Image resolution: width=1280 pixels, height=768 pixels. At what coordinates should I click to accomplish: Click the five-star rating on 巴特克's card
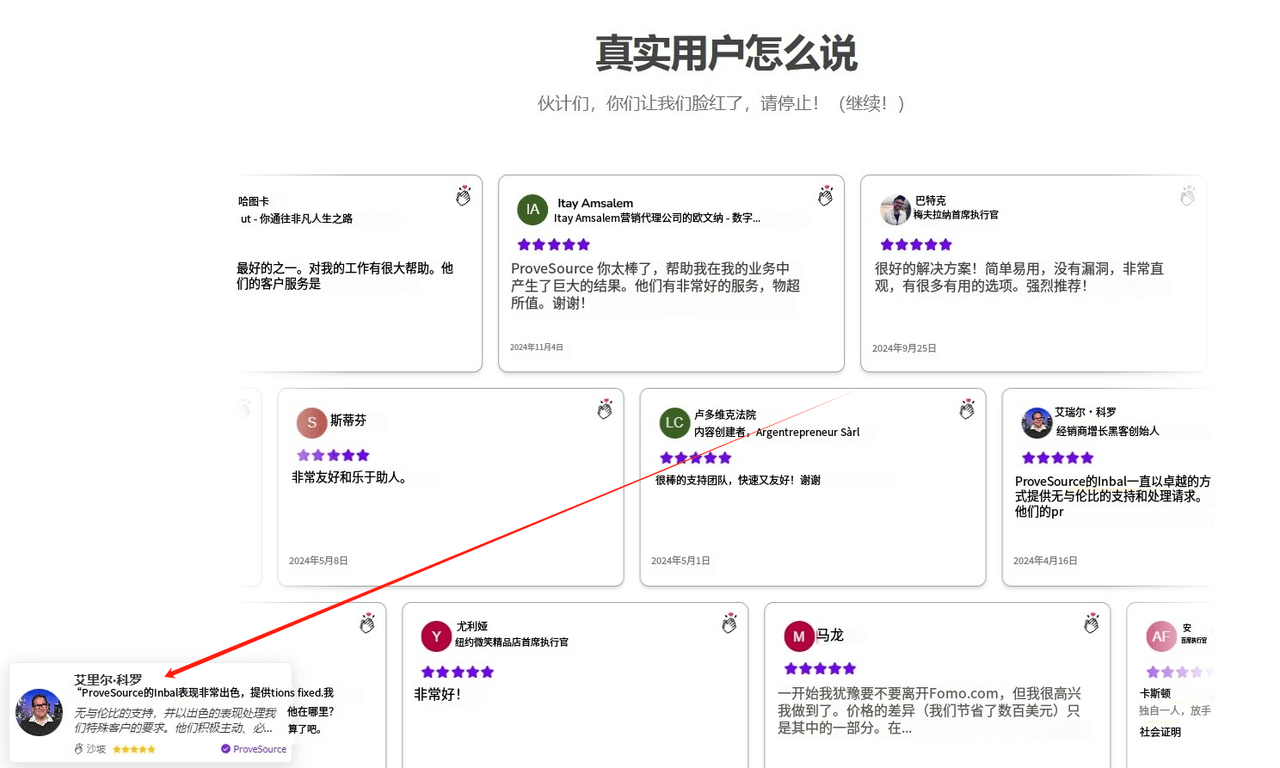(916, 244)
